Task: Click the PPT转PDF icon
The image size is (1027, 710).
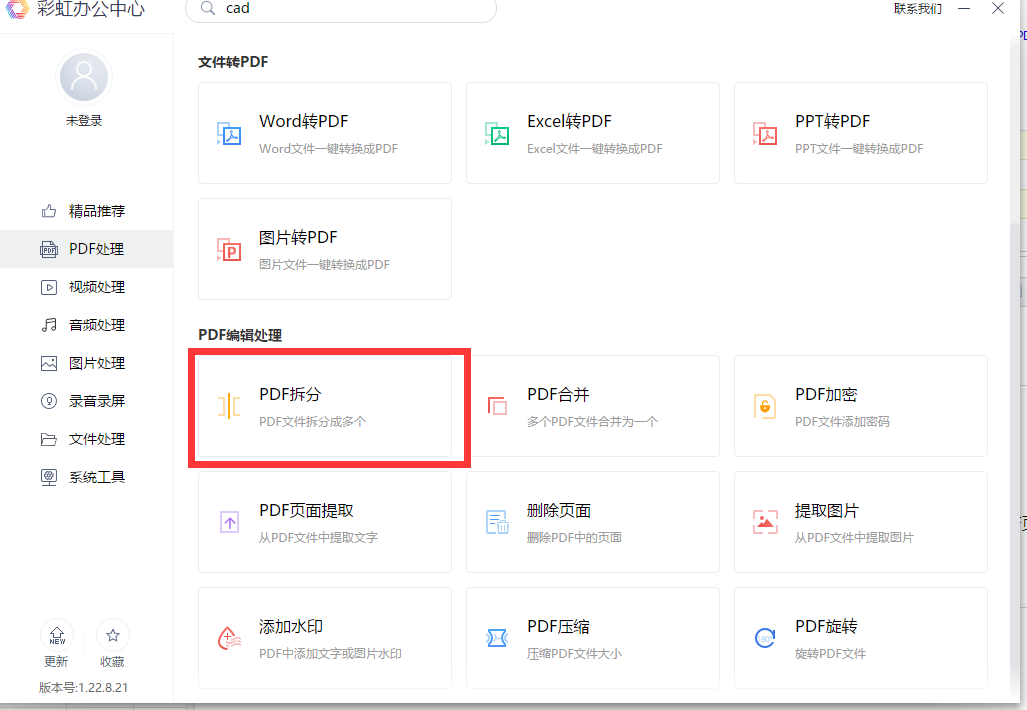Action: pos(765,134)
